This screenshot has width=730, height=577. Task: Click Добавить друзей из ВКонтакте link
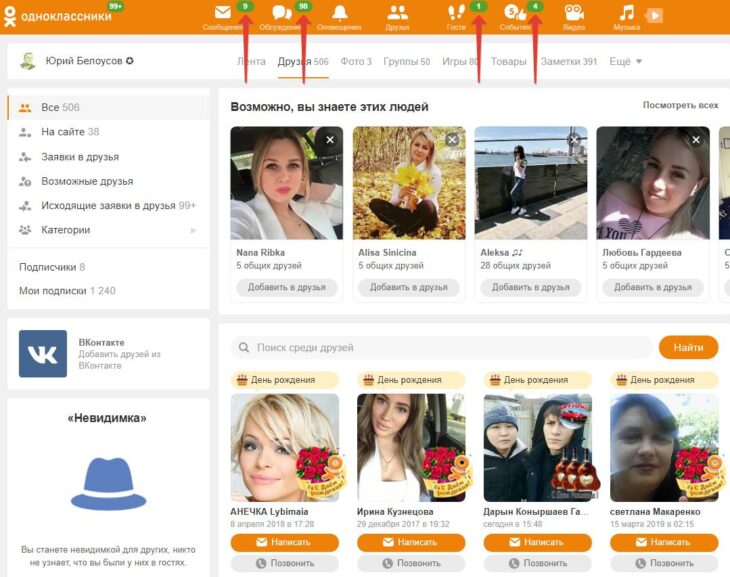[119, 360]
